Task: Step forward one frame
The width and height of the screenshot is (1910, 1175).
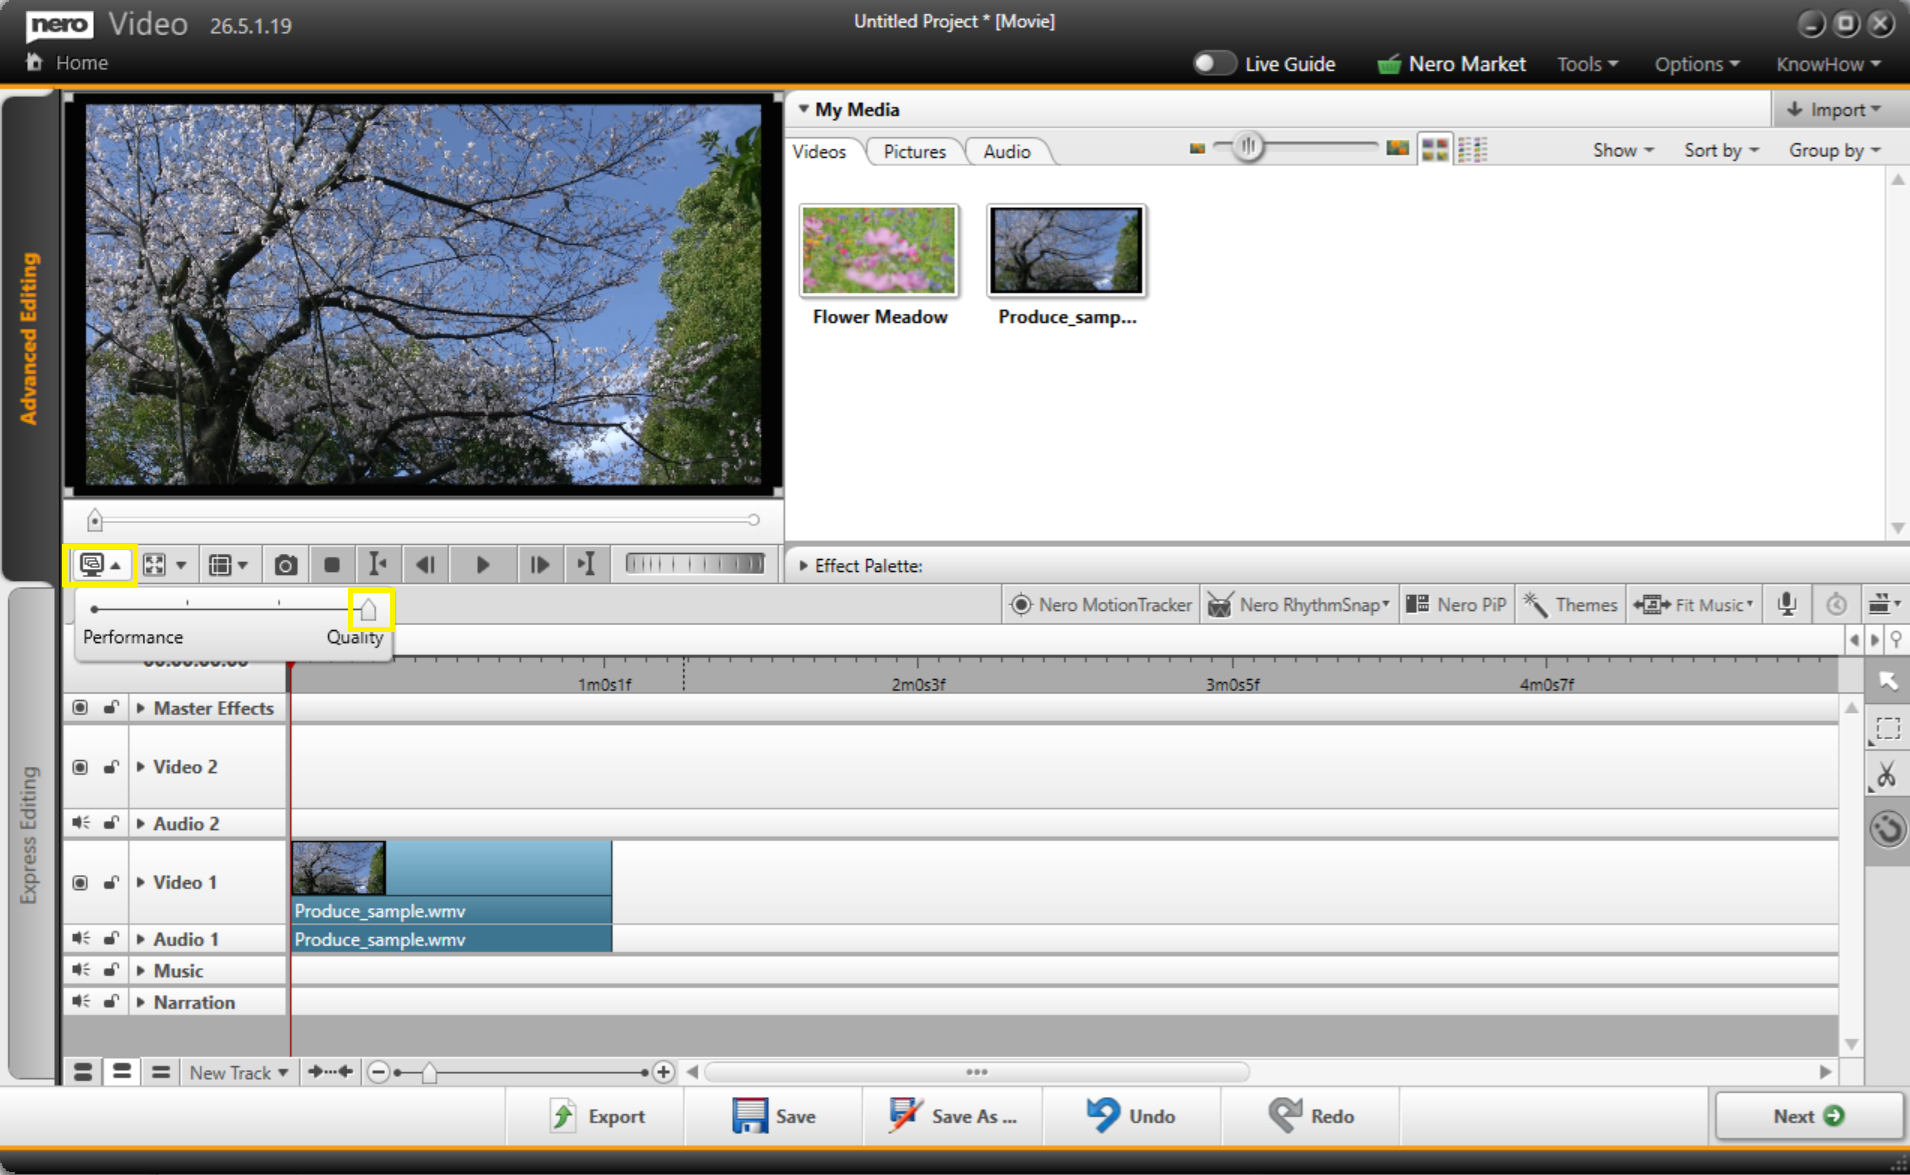Action: coord(538,565)
